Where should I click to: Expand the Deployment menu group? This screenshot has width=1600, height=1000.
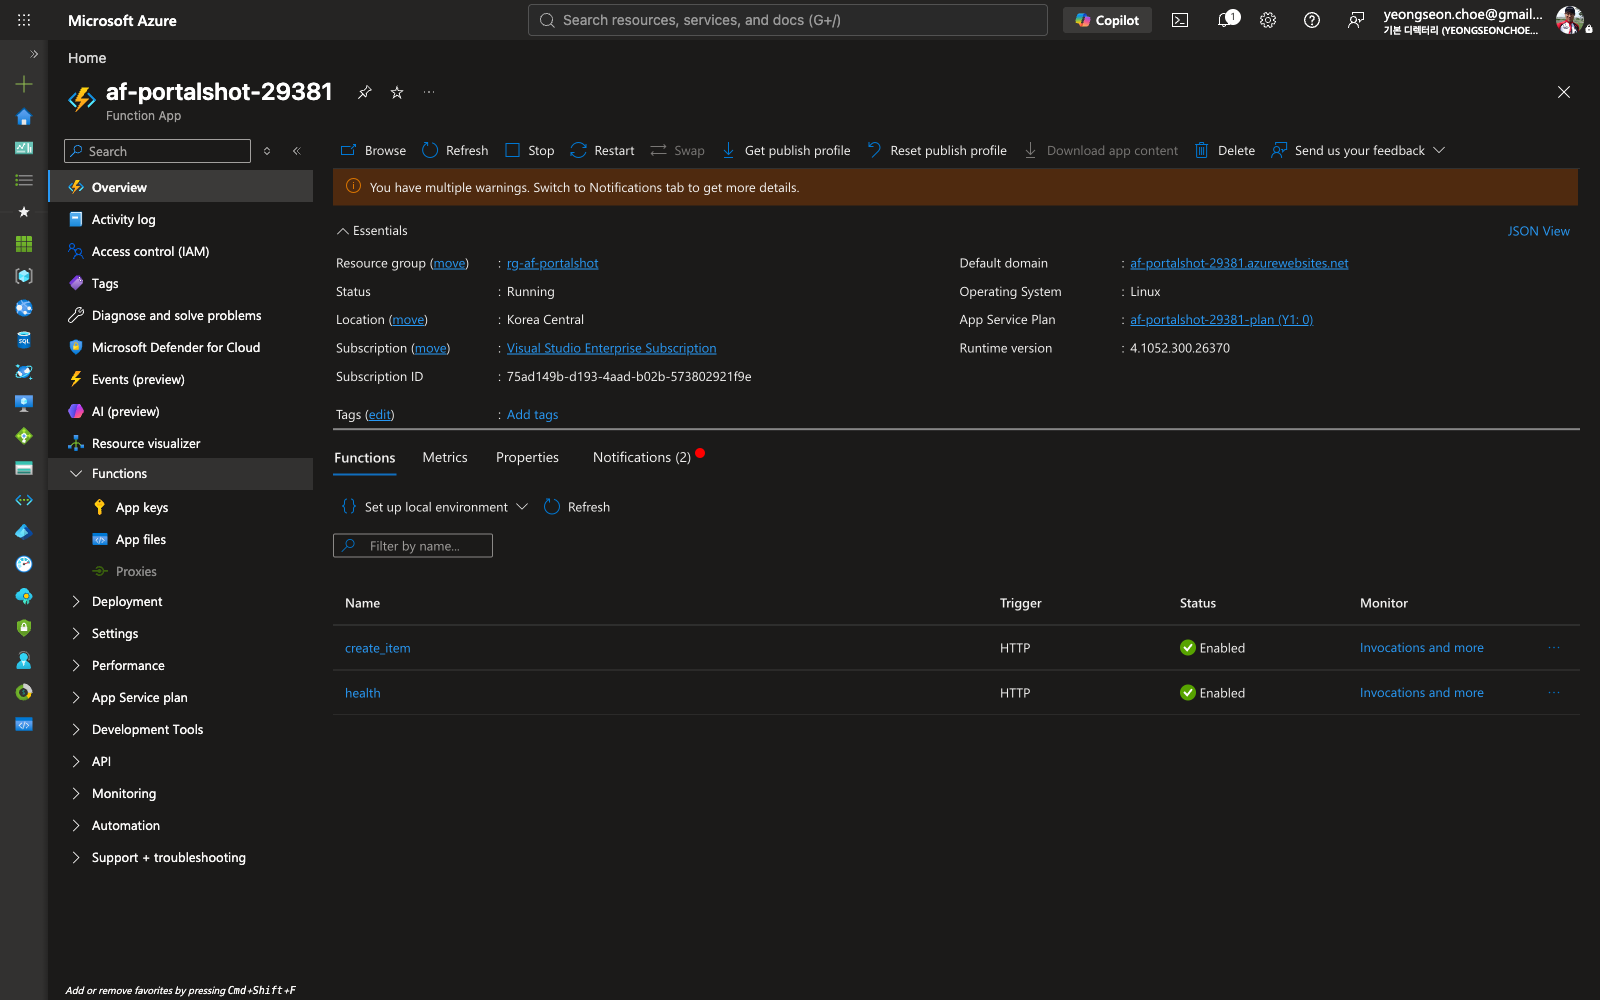76,602
